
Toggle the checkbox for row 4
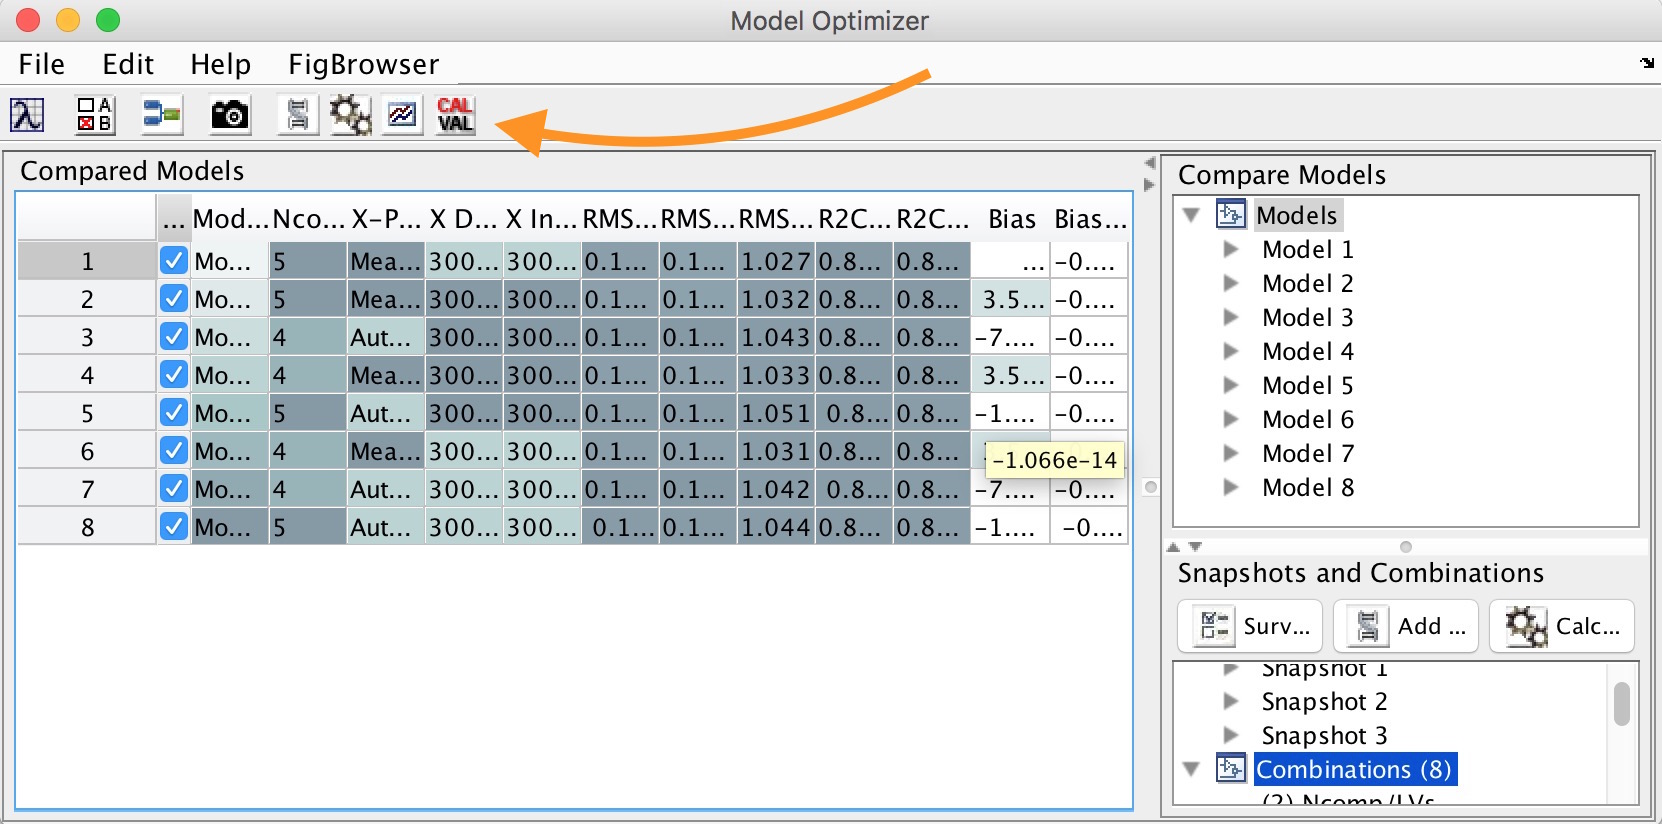[174, 375]
